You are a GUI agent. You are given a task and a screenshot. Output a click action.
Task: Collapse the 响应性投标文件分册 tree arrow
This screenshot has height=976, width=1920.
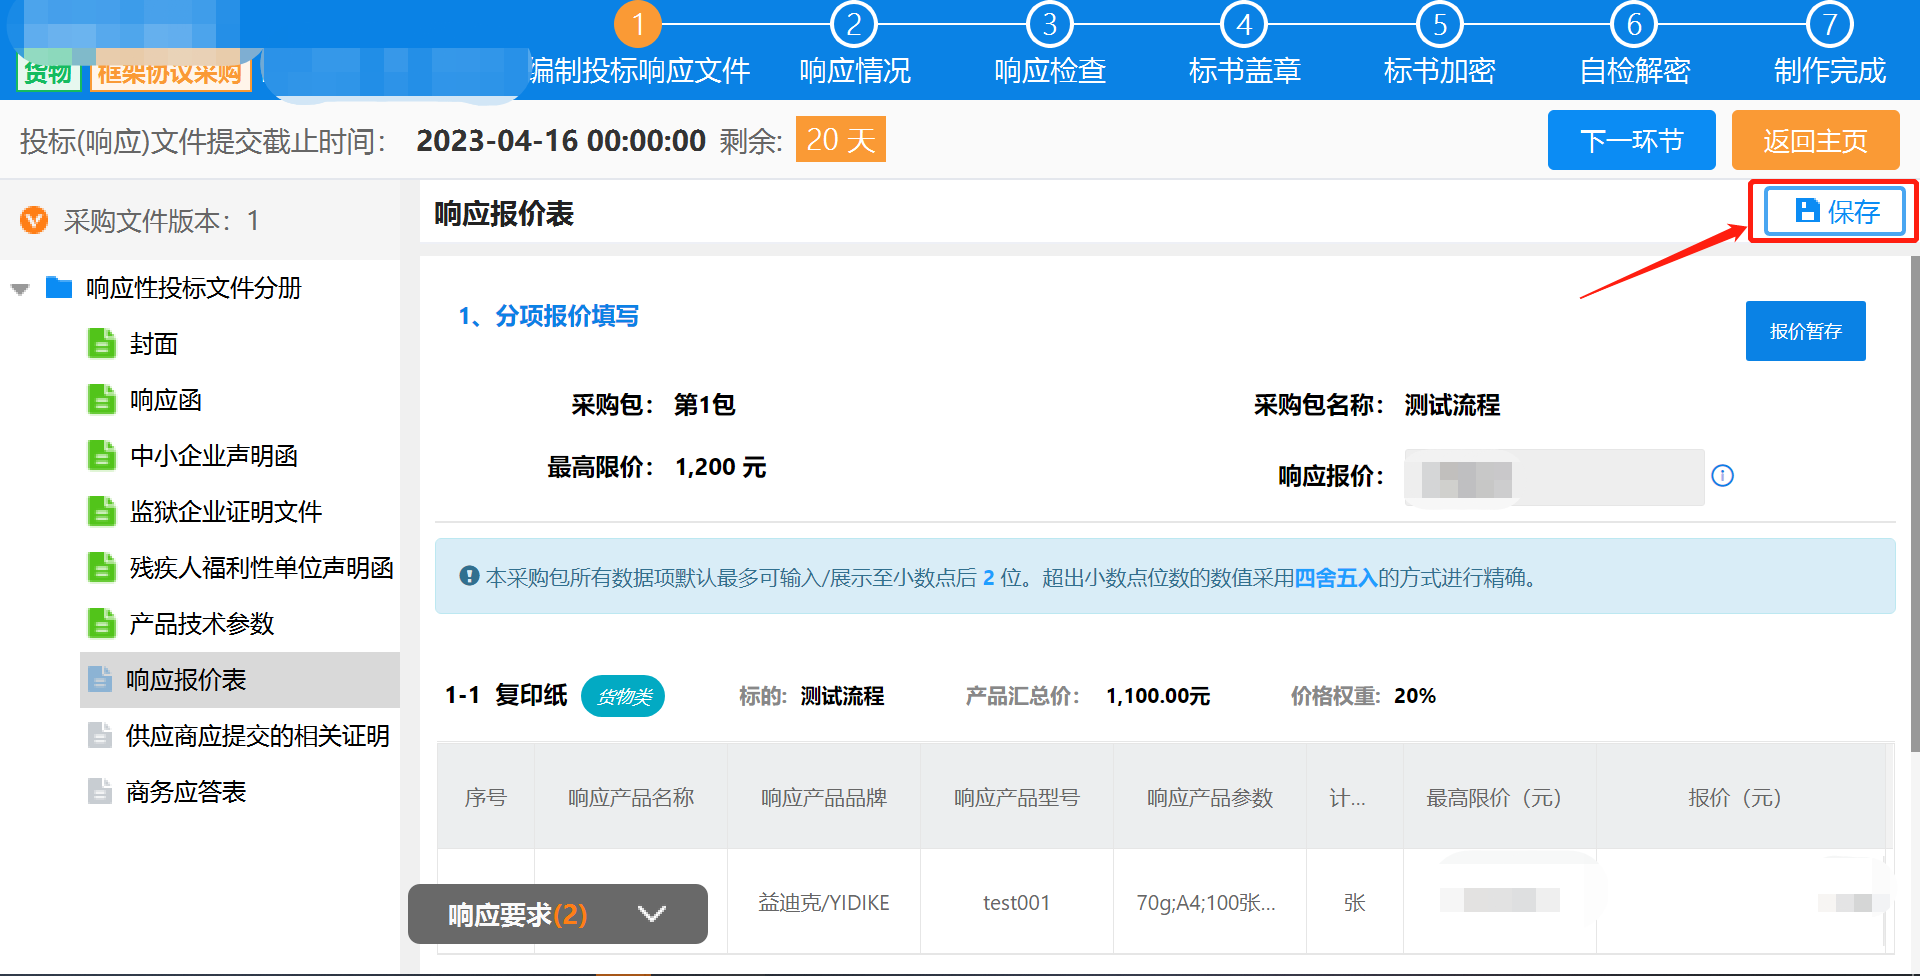[20, 289]
